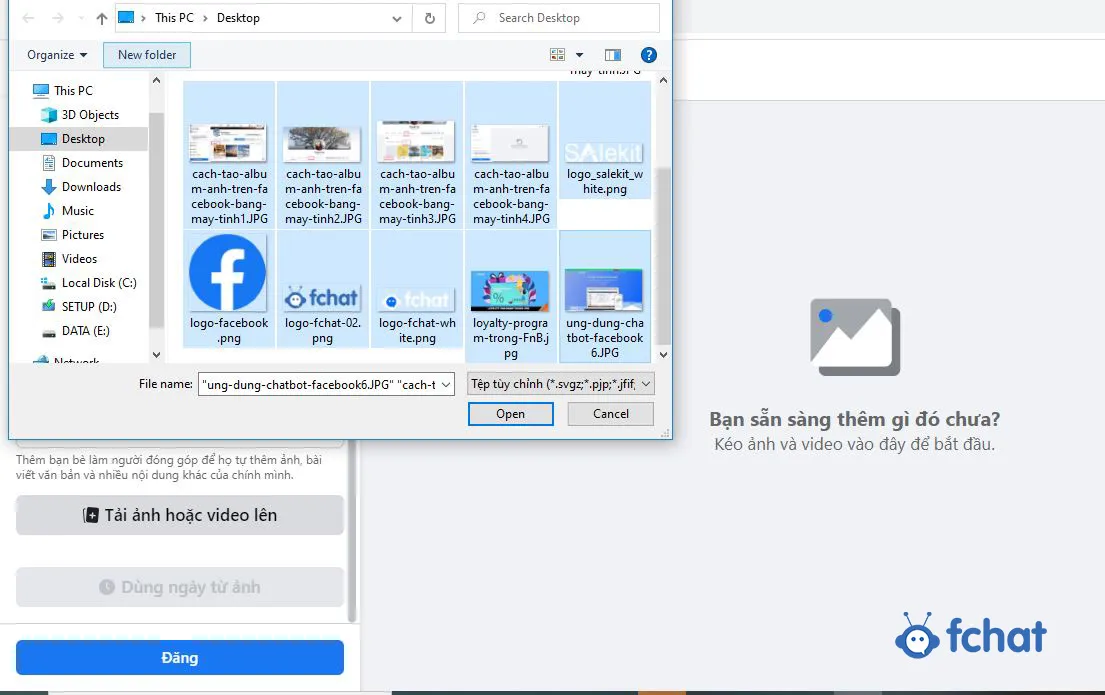Click Desktop in the address breadcrumb

pos(237,17)
